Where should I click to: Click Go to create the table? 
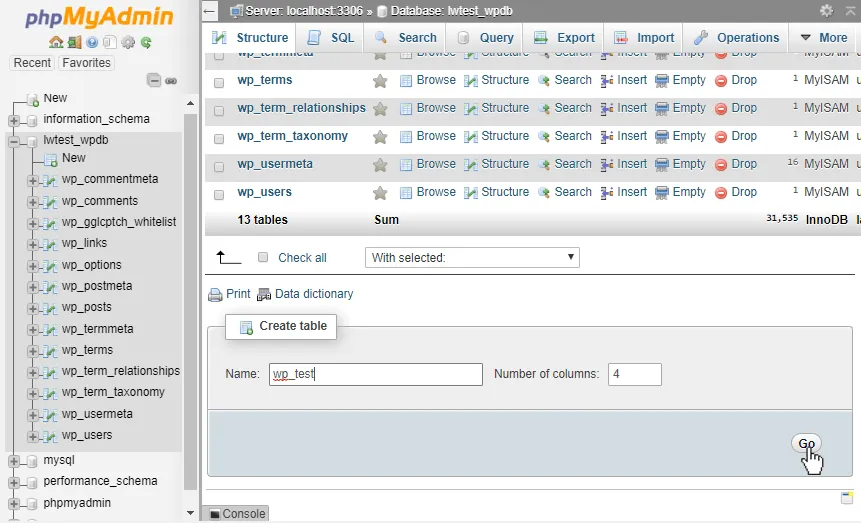pos(806,443)
